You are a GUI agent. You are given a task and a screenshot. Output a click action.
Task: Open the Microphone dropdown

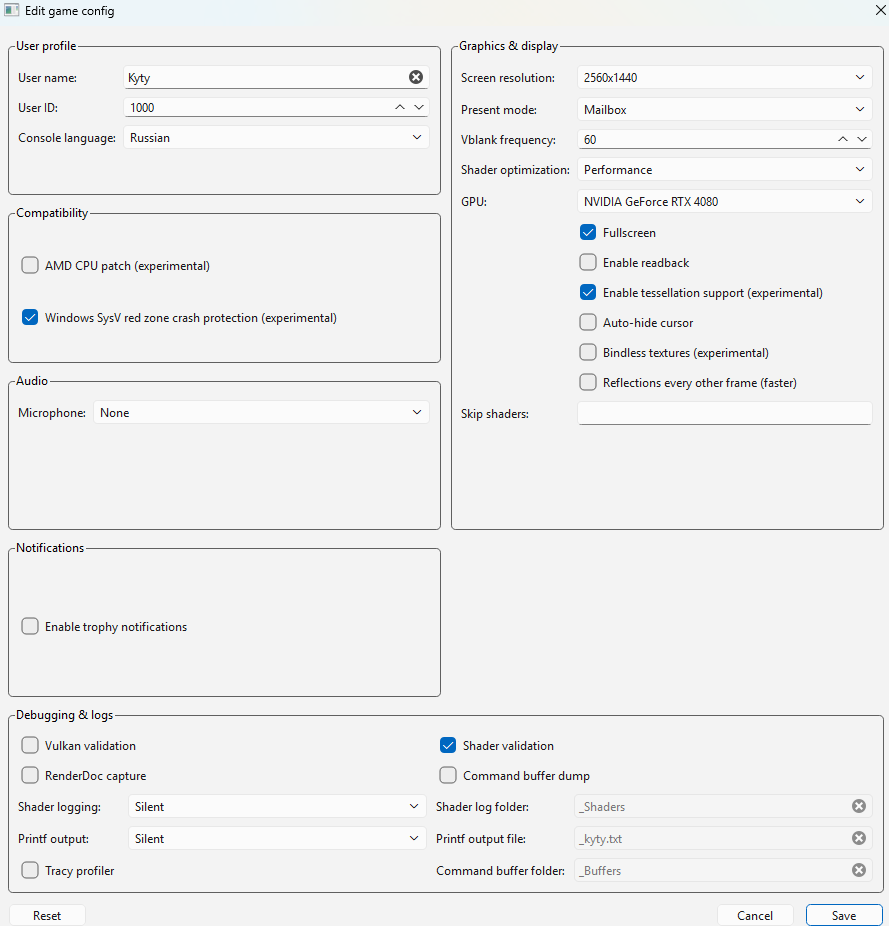point(261,412)
